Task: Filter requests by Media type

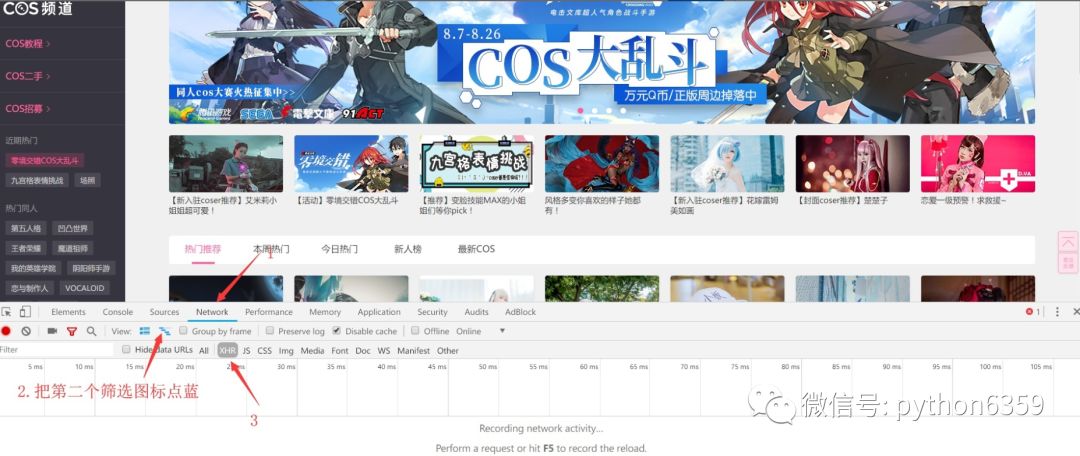Action: [312, 351]
